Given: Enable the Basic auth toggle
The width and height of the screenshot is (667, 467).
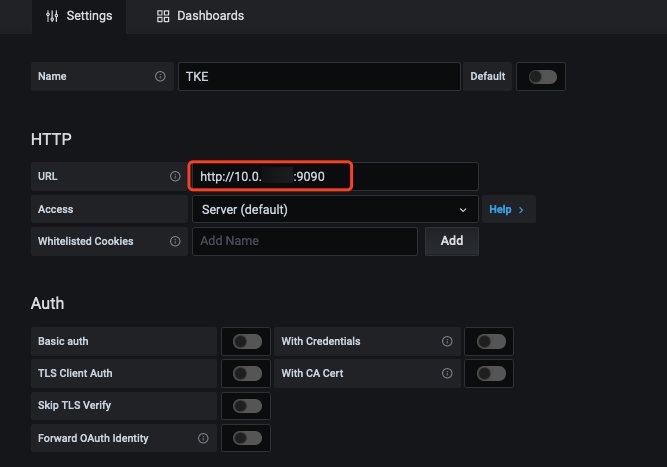Looking at the screenshot, I should coord(247,341).
